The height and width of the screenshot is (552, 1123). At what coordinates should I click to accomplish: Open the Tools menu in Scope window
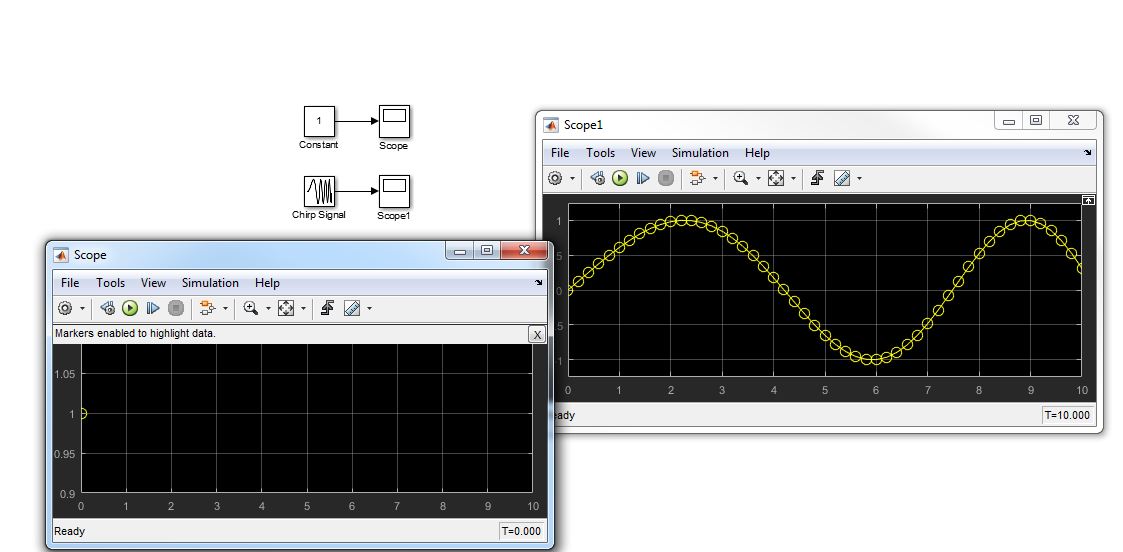110,283
